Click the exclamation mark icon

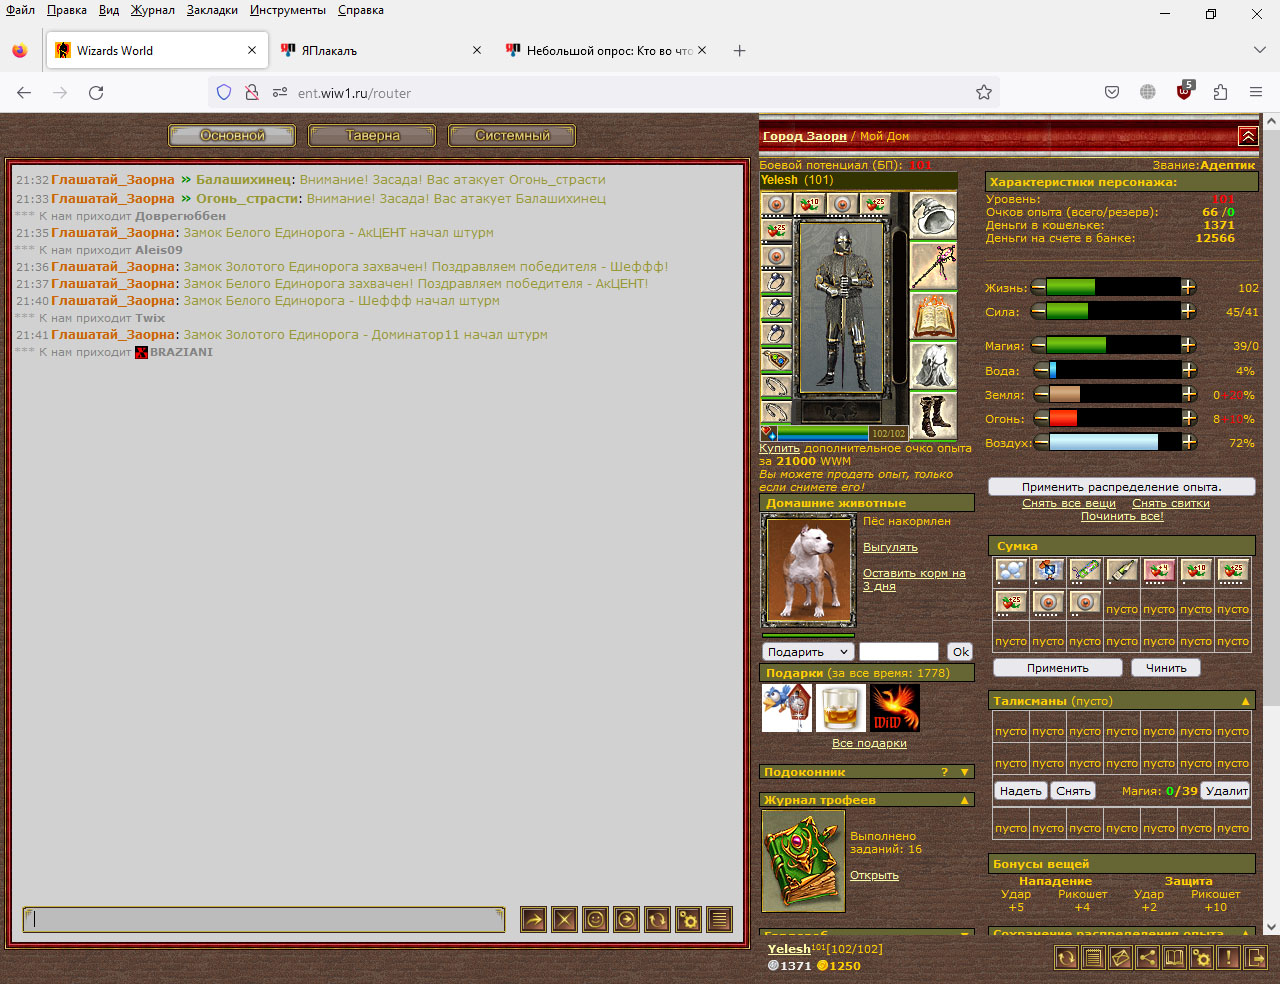point(1229,957)
